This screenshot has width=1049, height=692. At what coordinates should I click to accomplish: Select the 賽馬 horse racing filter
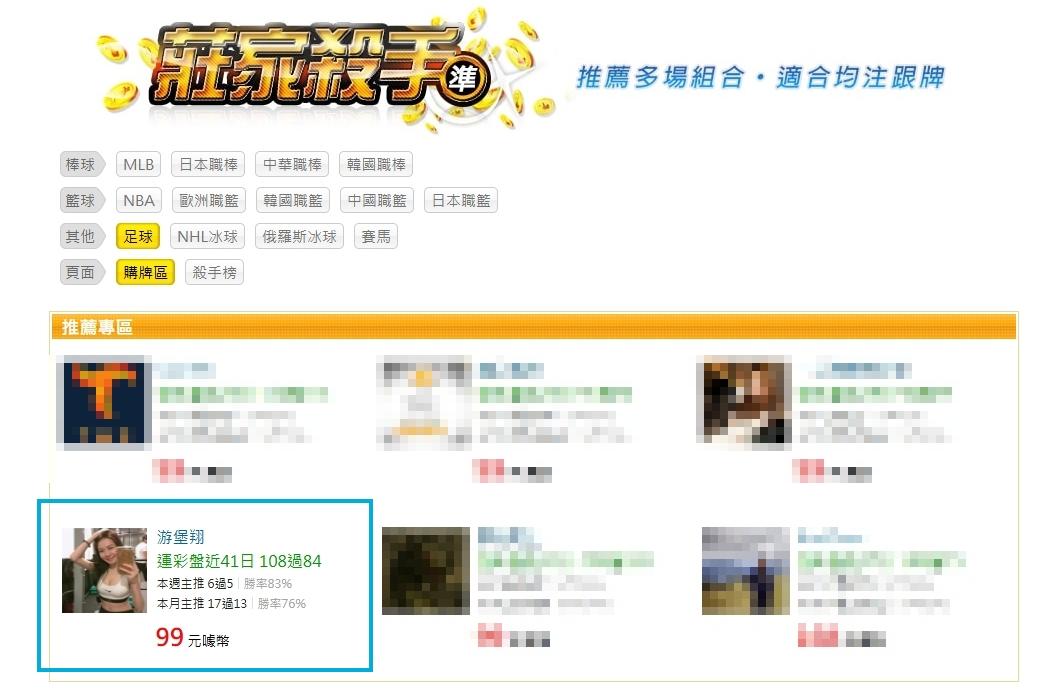(376, 236)
